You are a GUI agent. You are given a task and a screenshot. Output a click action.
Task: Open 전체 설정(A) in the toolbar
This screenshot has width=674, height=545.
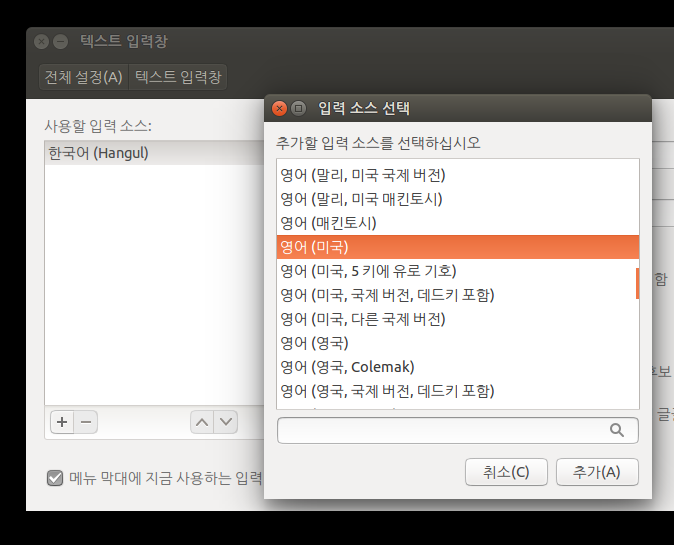[x=84, y=77]
